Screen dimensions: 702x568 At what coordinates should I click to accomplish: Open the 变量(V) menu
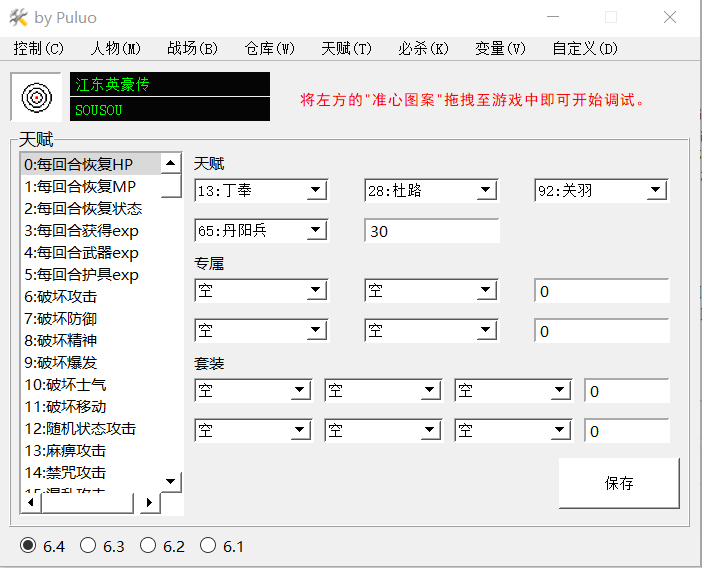pos(501,48)
